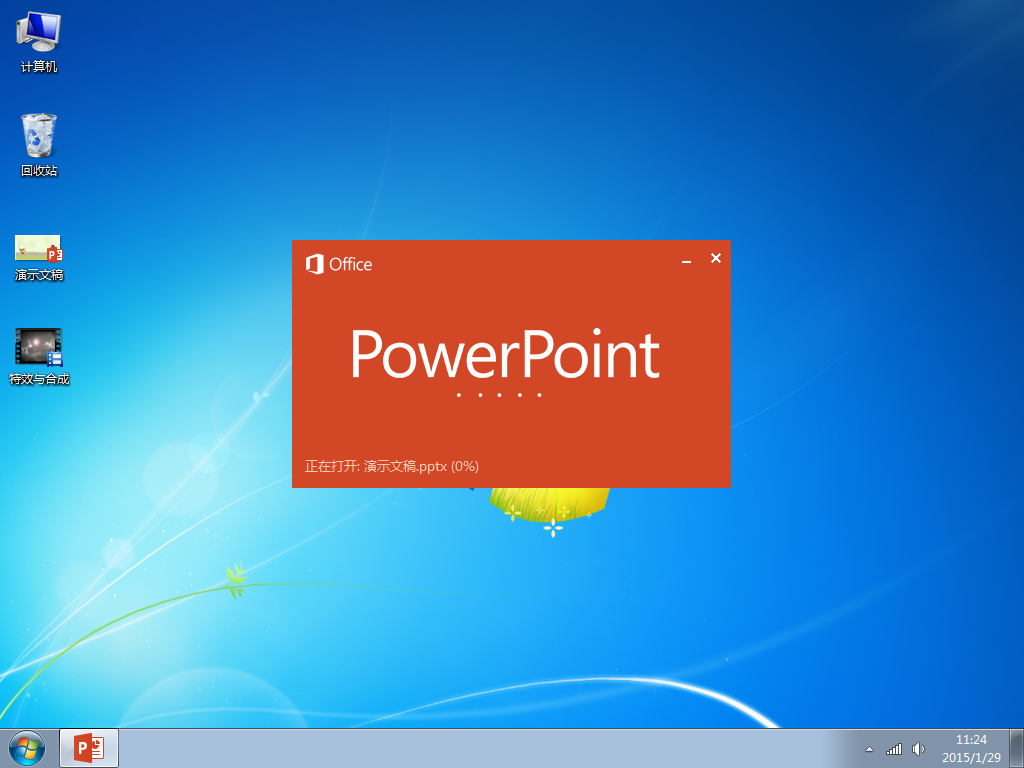Screen dimensions: 1024x768
Task: Click the PowerPoint taskbar button
Action: point(89,748)
